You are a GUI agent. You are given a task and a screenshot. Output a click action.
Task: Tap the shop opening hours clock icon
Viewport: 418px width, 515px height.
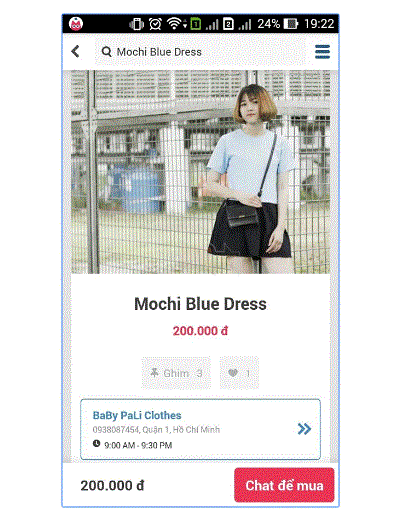tap(96, 444)
